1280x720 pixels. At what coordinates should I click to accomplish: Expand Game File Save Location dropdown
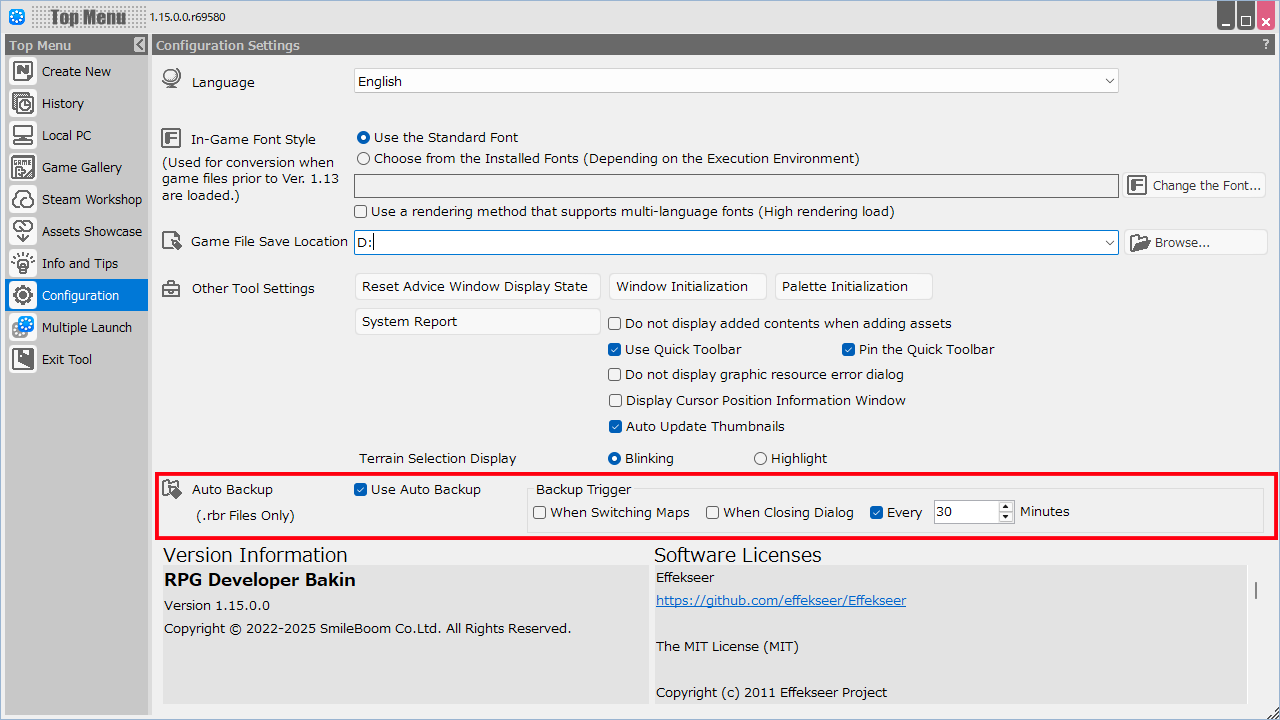tap(1109, 242)
